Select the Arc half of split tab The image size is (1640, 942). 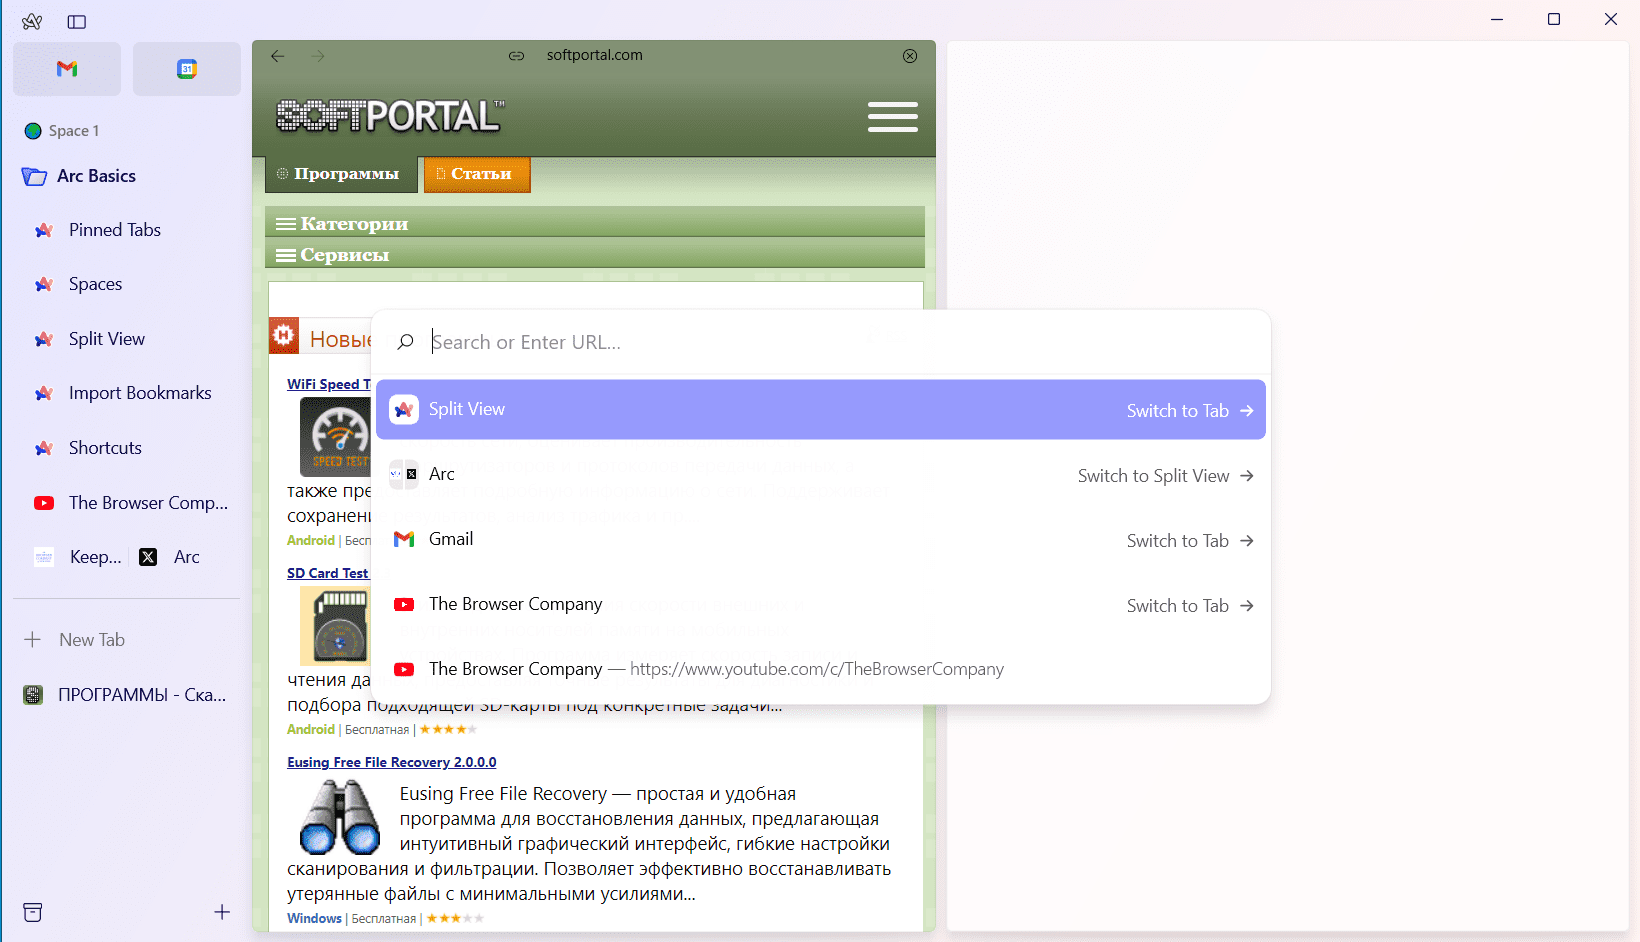(x=170, y=557)
